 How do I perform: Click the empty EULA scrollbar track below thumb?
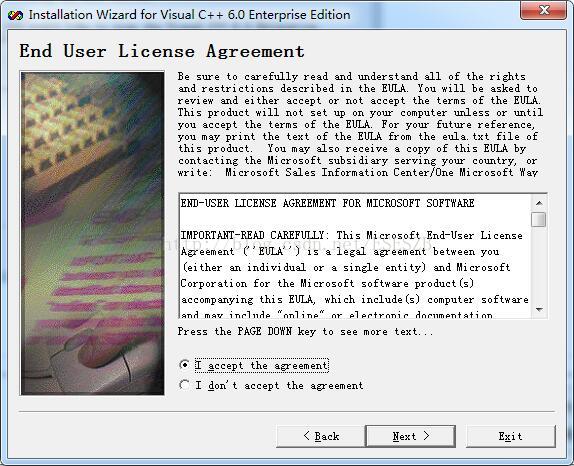pos(538,265)
